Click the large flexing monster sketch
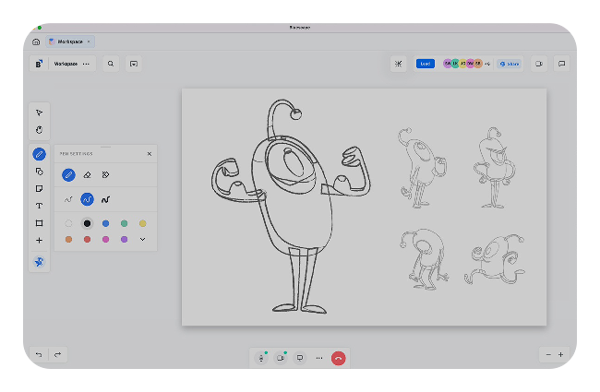The width and height of the screenshot is (600, 392). [x=291, y=207]
